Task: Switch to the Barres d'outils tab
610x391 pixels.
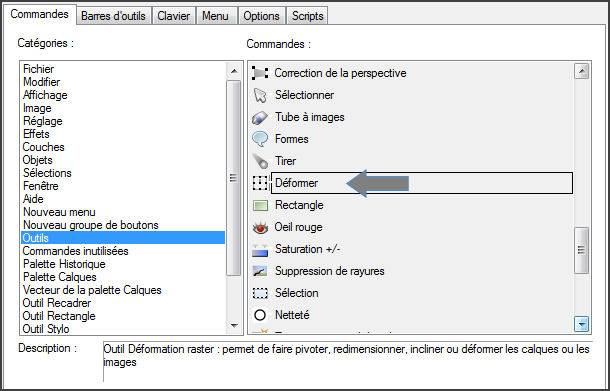Action: click(113, 16)
